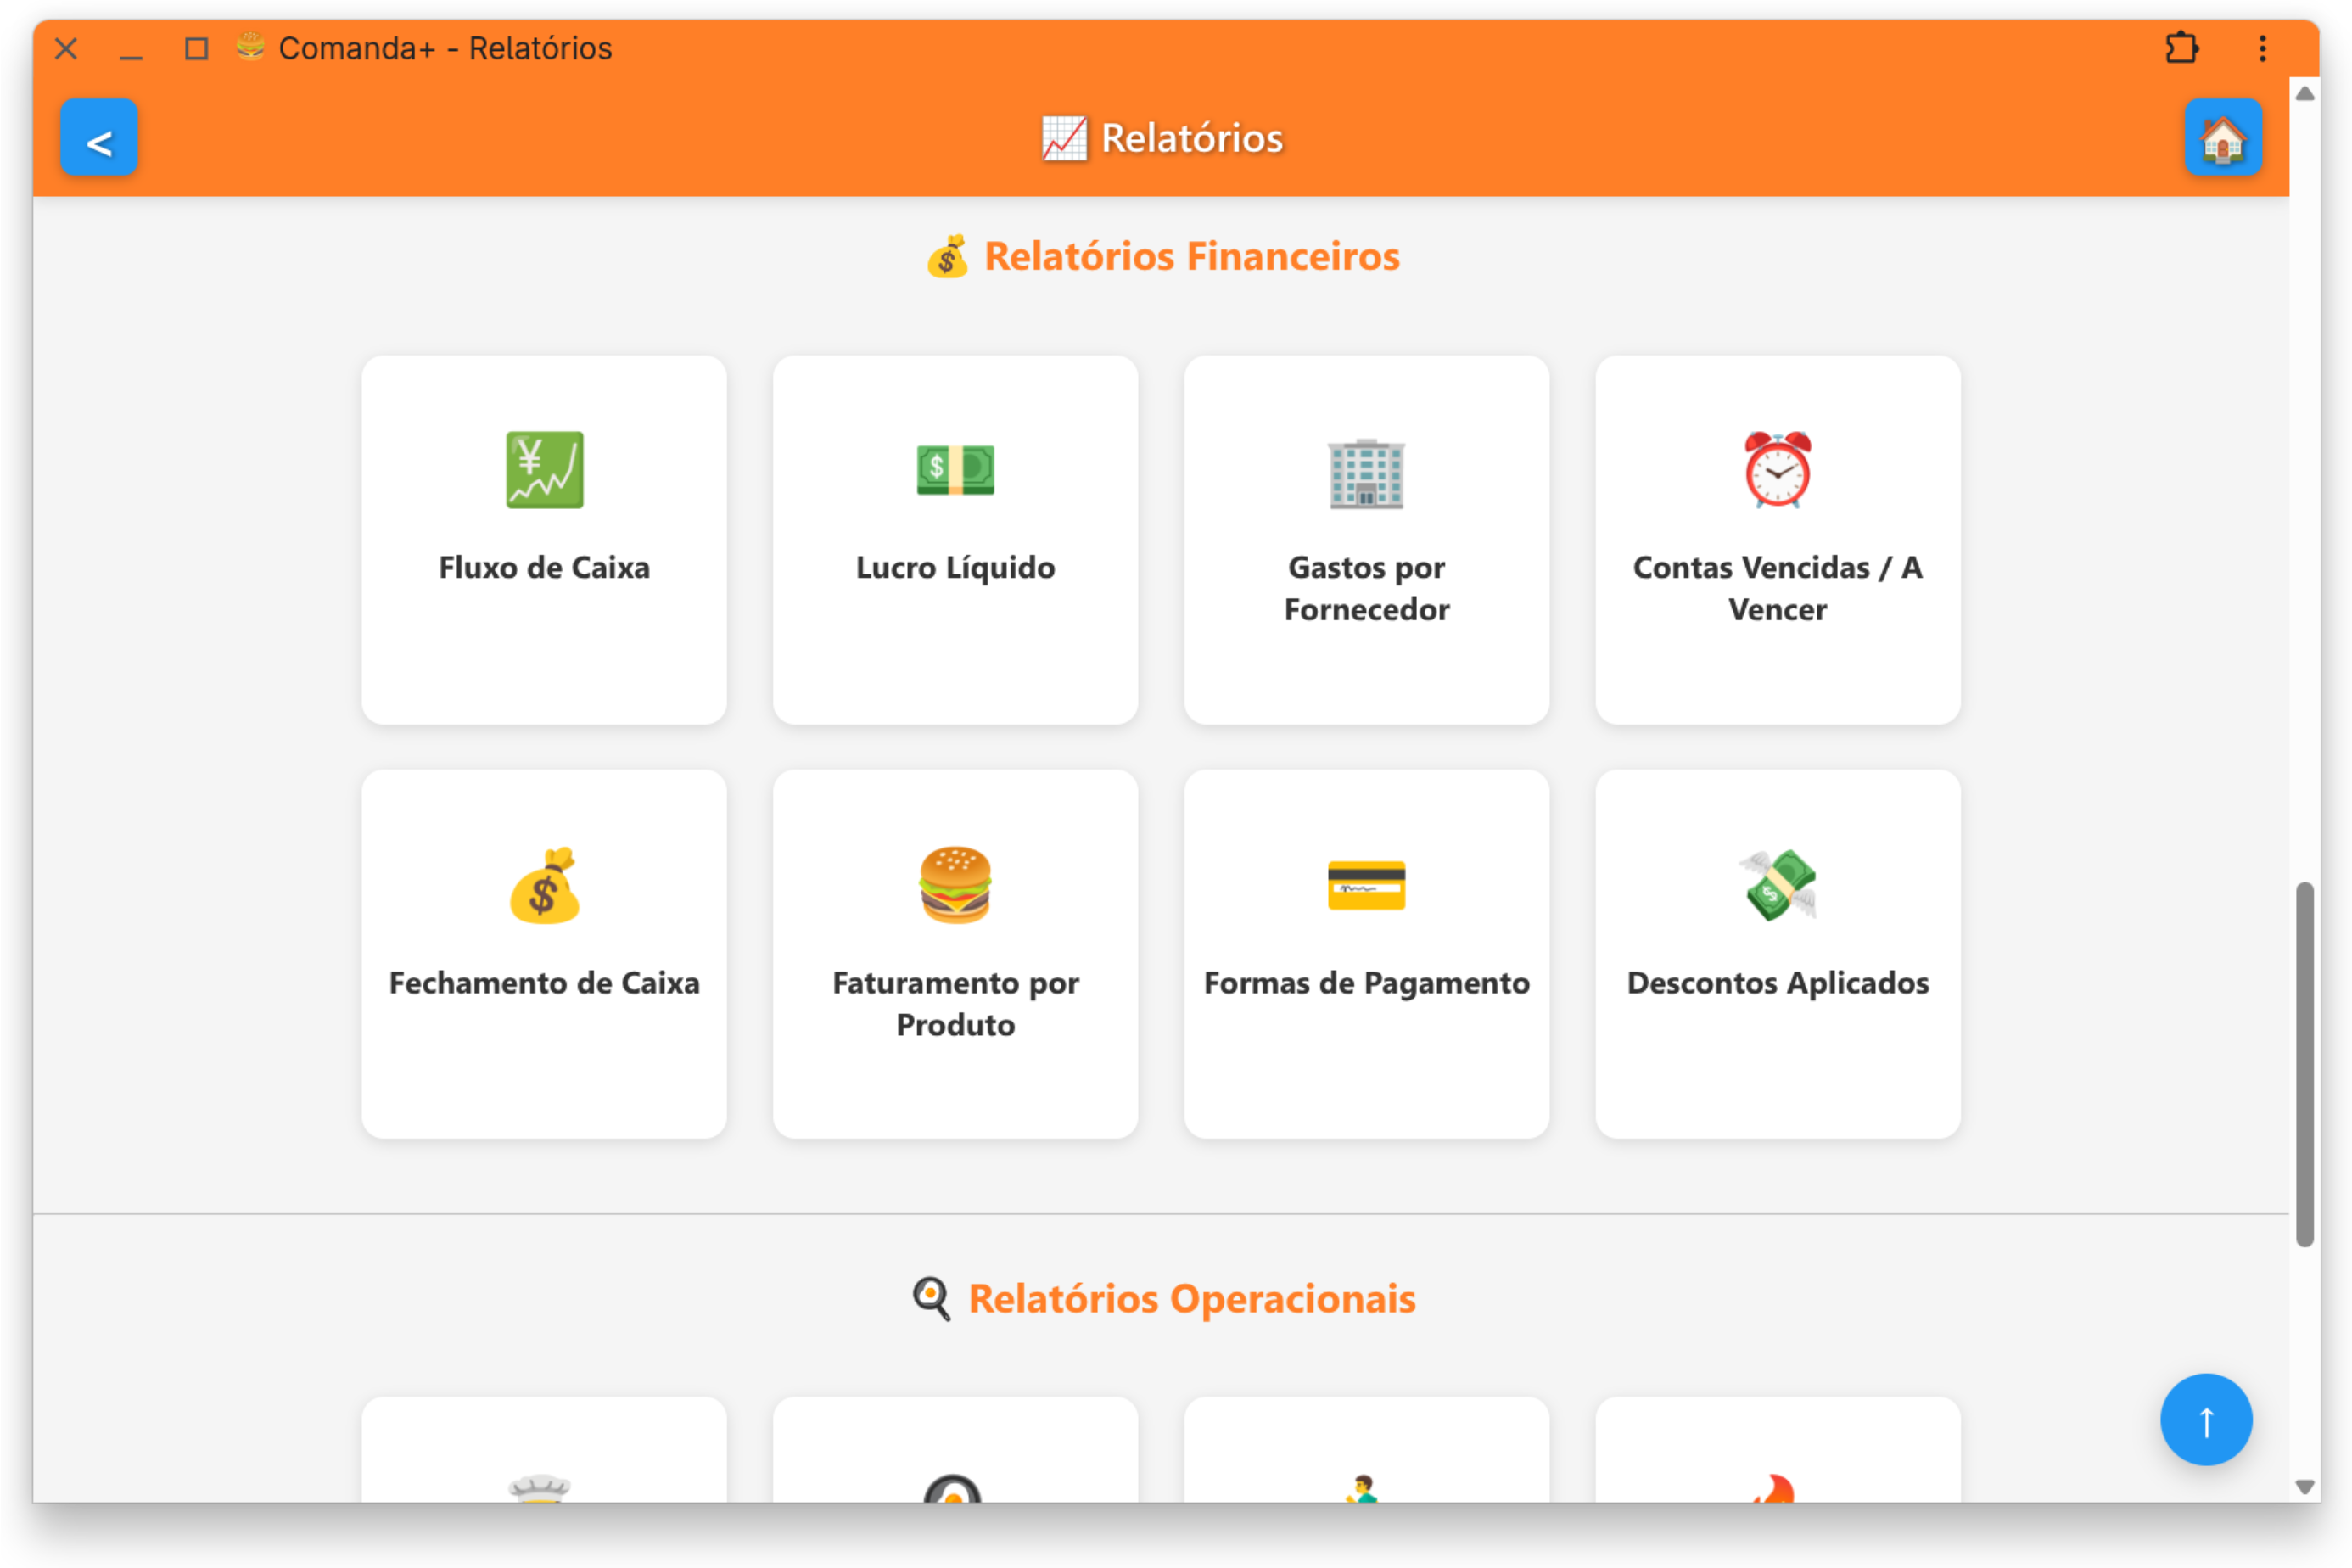Open the Faturamento por Produto report
2352x1568 pixels.
955,955
